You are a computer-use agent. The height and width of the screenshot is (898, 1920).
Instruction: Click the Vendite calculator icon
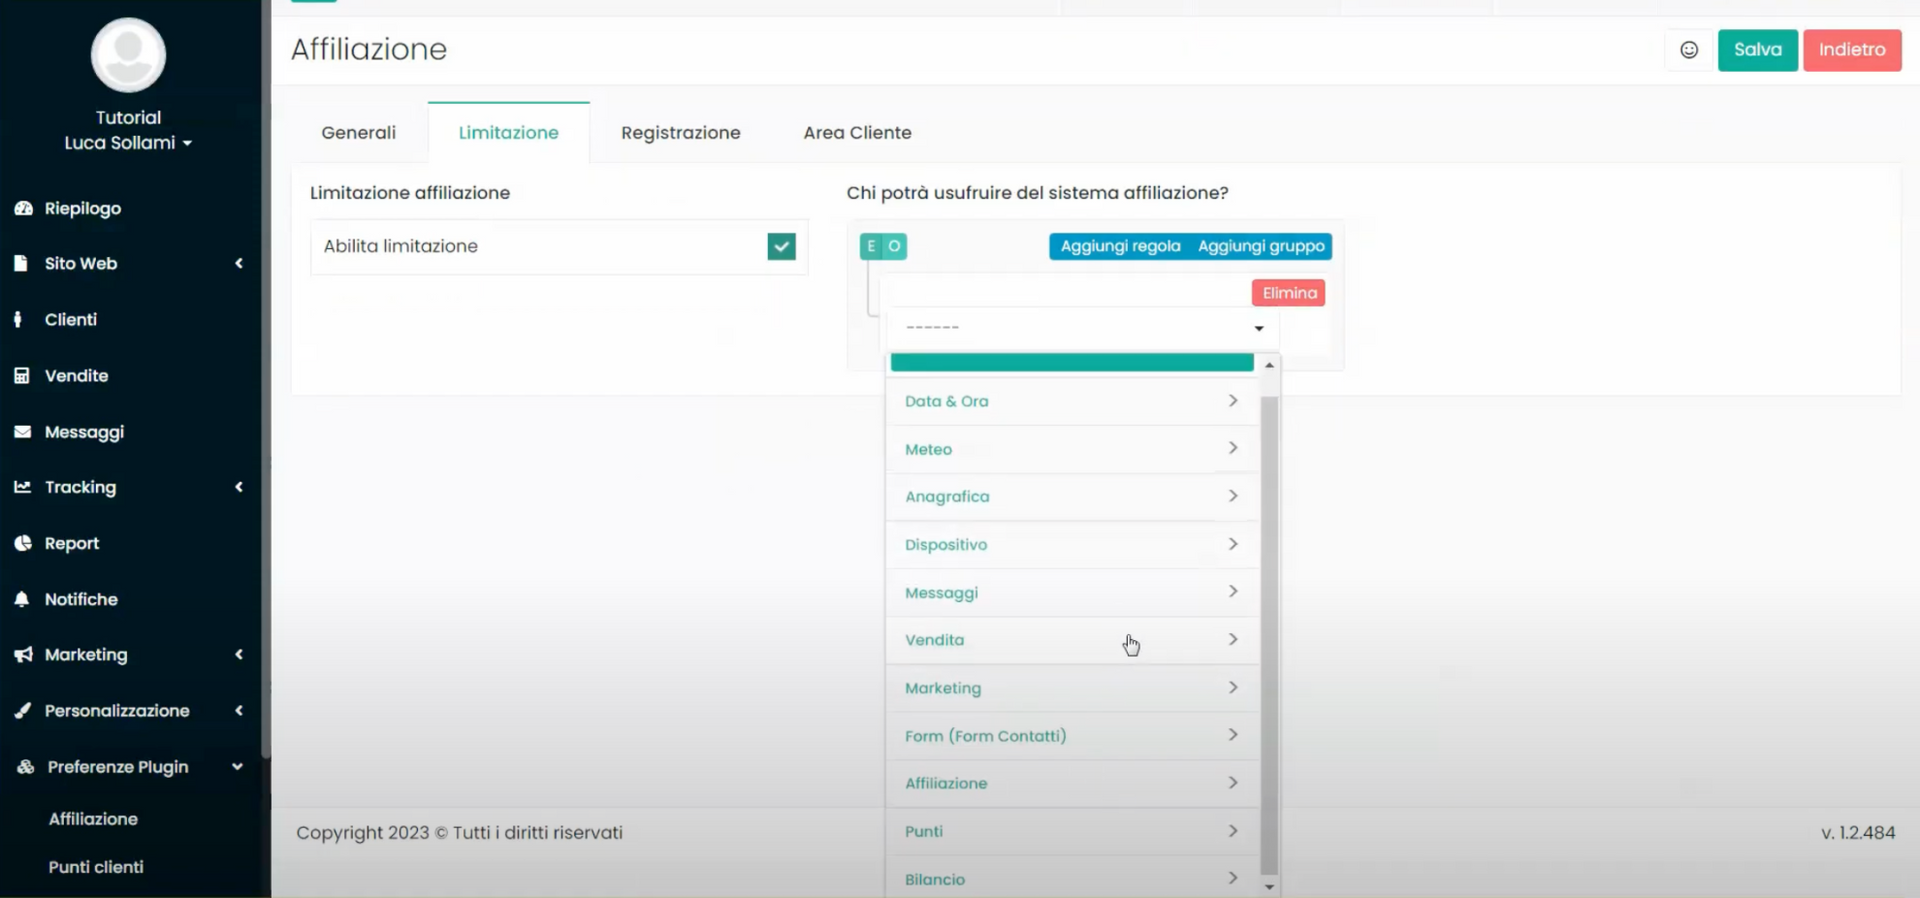pyautogui.click(x=21, y=375)
